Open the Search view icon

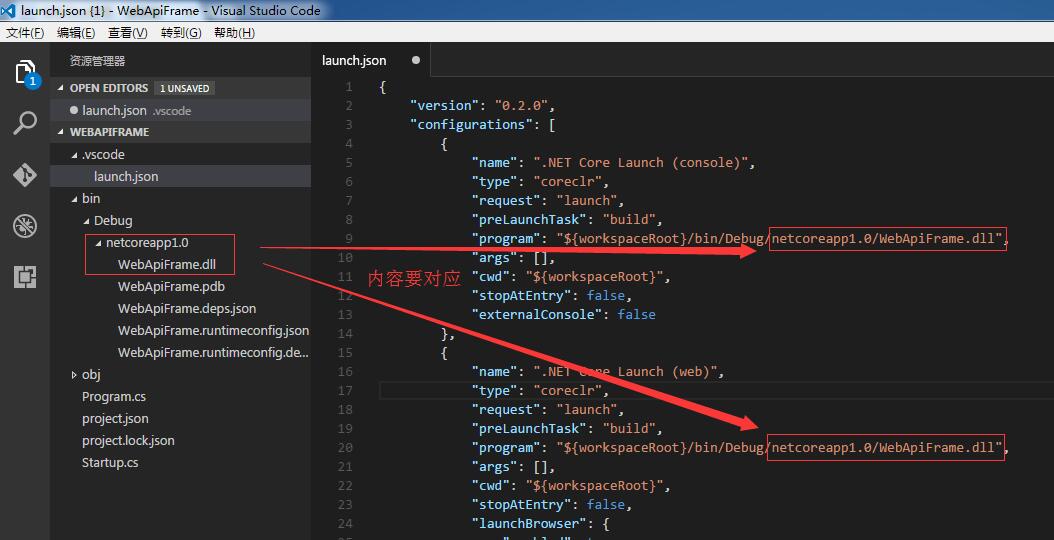pos(25,123)
